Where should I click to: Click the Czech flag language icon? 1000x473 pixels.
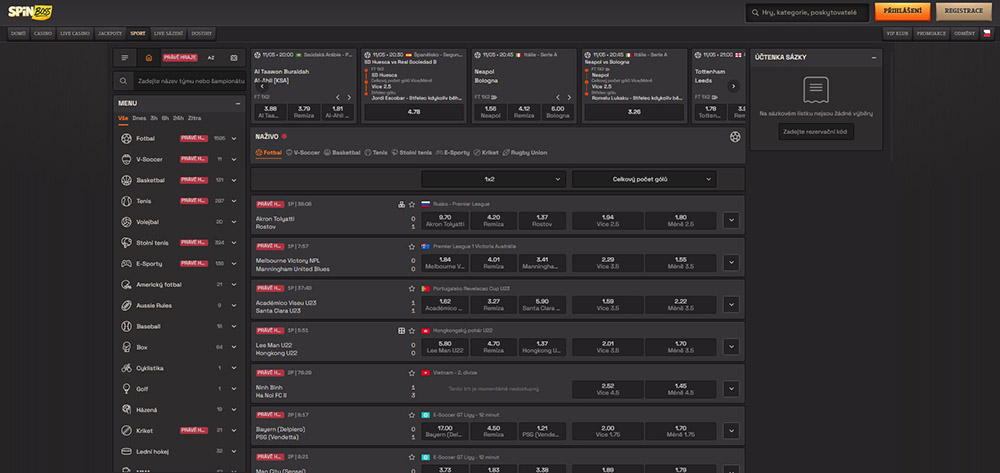(987, 33)
